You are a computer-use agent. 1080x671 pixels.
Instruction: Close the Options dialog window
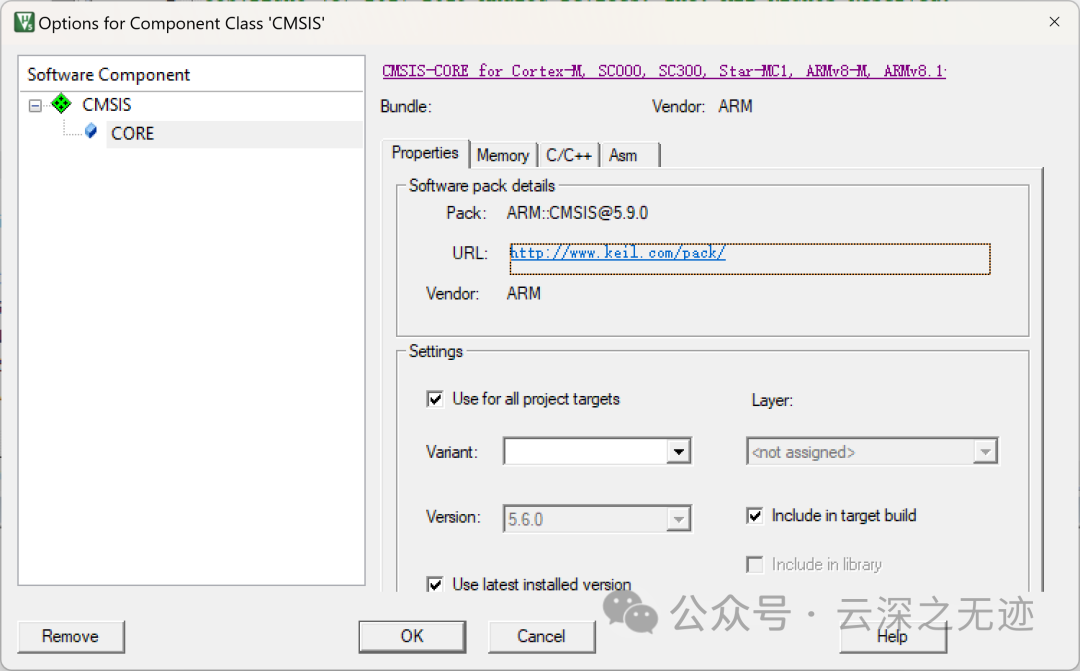click(x=1054, y=22)
